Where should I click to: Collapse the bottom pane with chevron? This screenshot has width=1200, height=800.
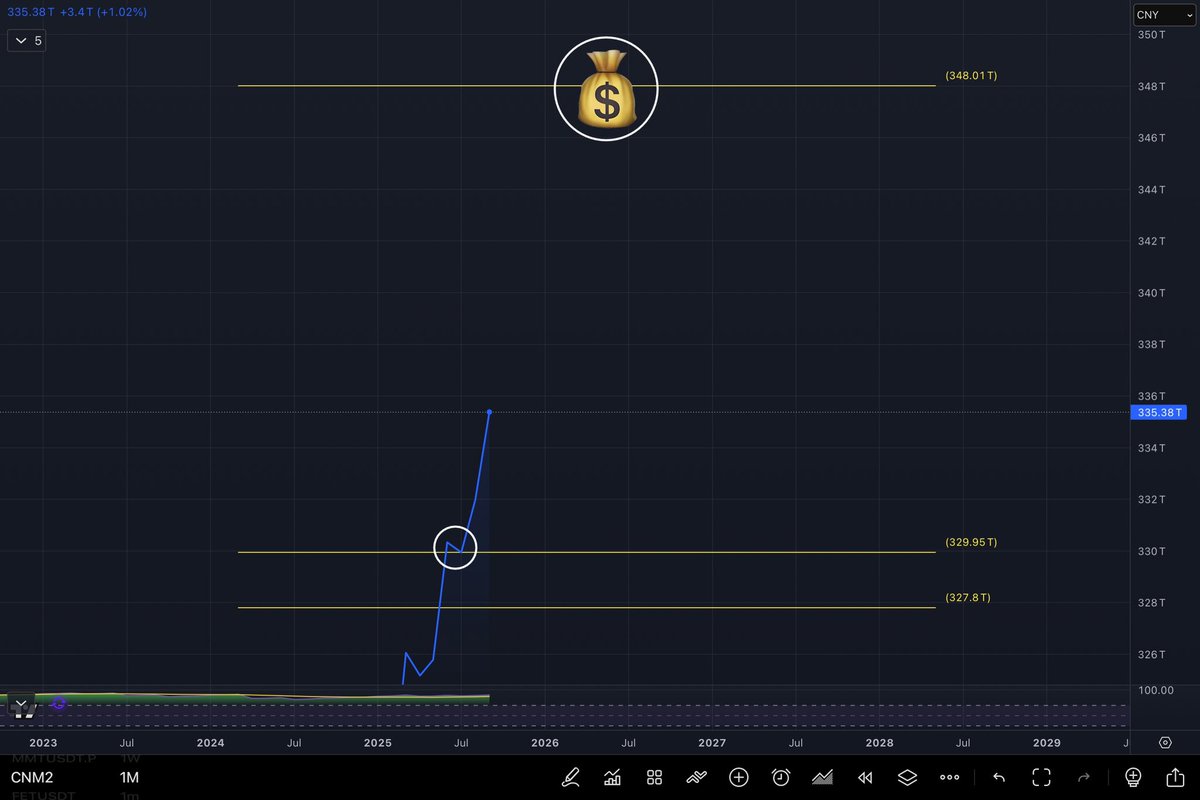click(x=20, y=704)
